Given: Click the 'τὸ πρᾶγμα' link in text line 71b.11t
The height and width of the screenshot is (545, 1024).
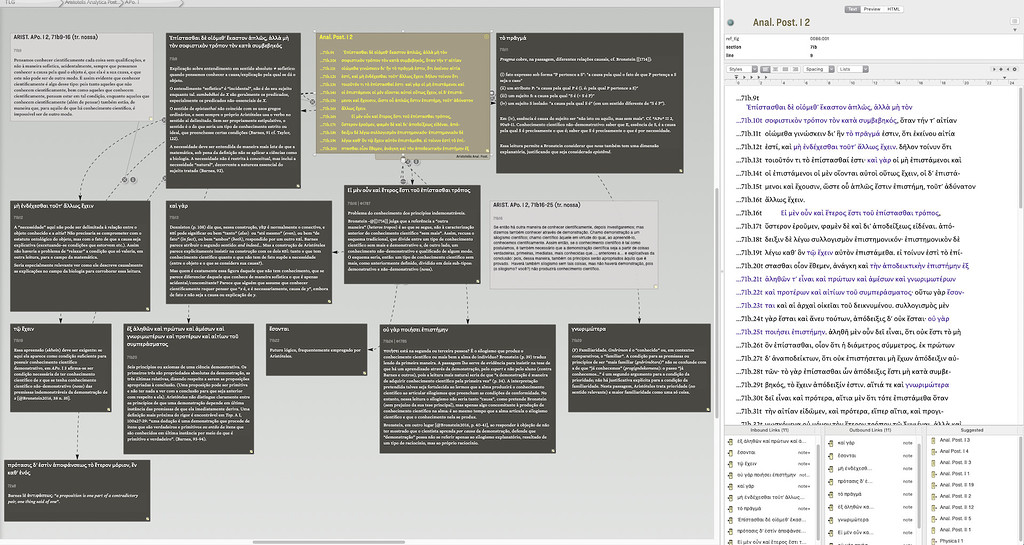Looking at the screenshot, I should click(x=864, y=134).
